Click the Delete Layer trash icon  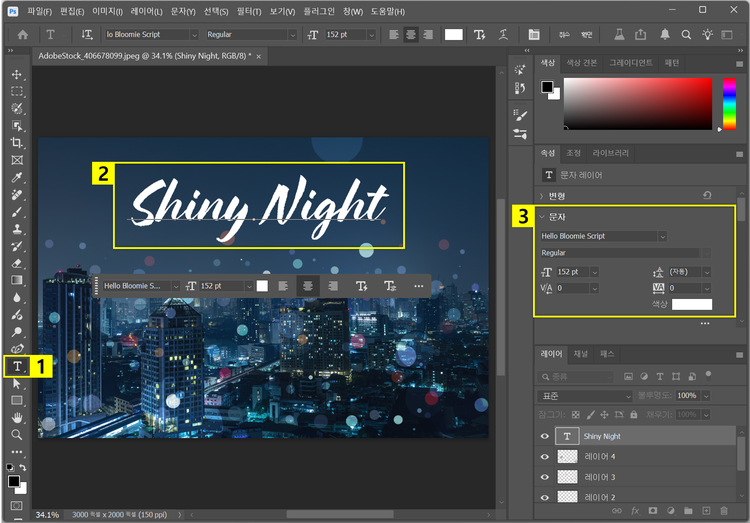coord(726,511)
